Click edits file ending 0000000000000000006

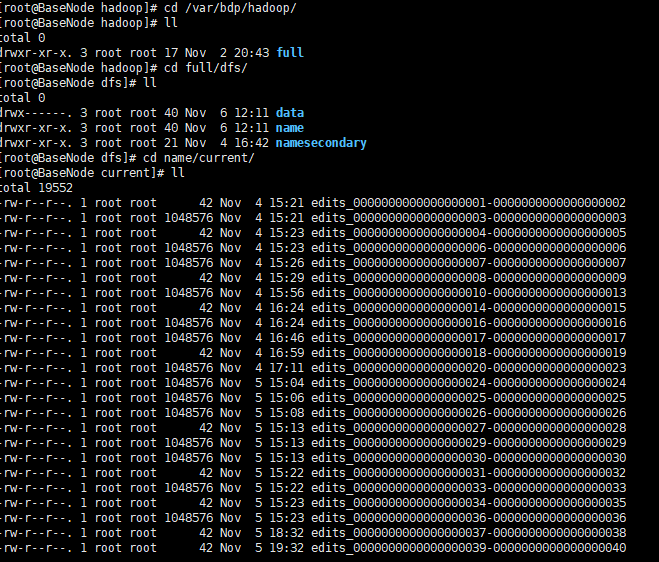pos(469,248)
